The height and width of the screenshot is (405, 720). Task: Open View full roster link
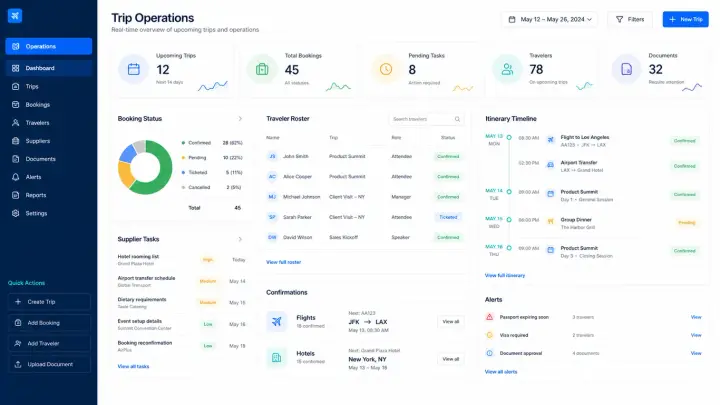coord(283,262)
